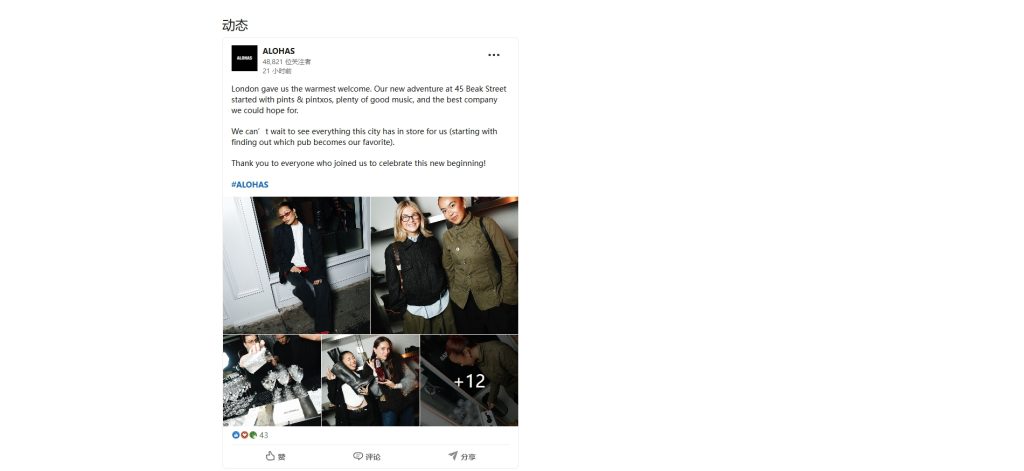Click the 21 hours ago timestamp
Screen dimensions: 1024x471
click(x=277, y=71)
